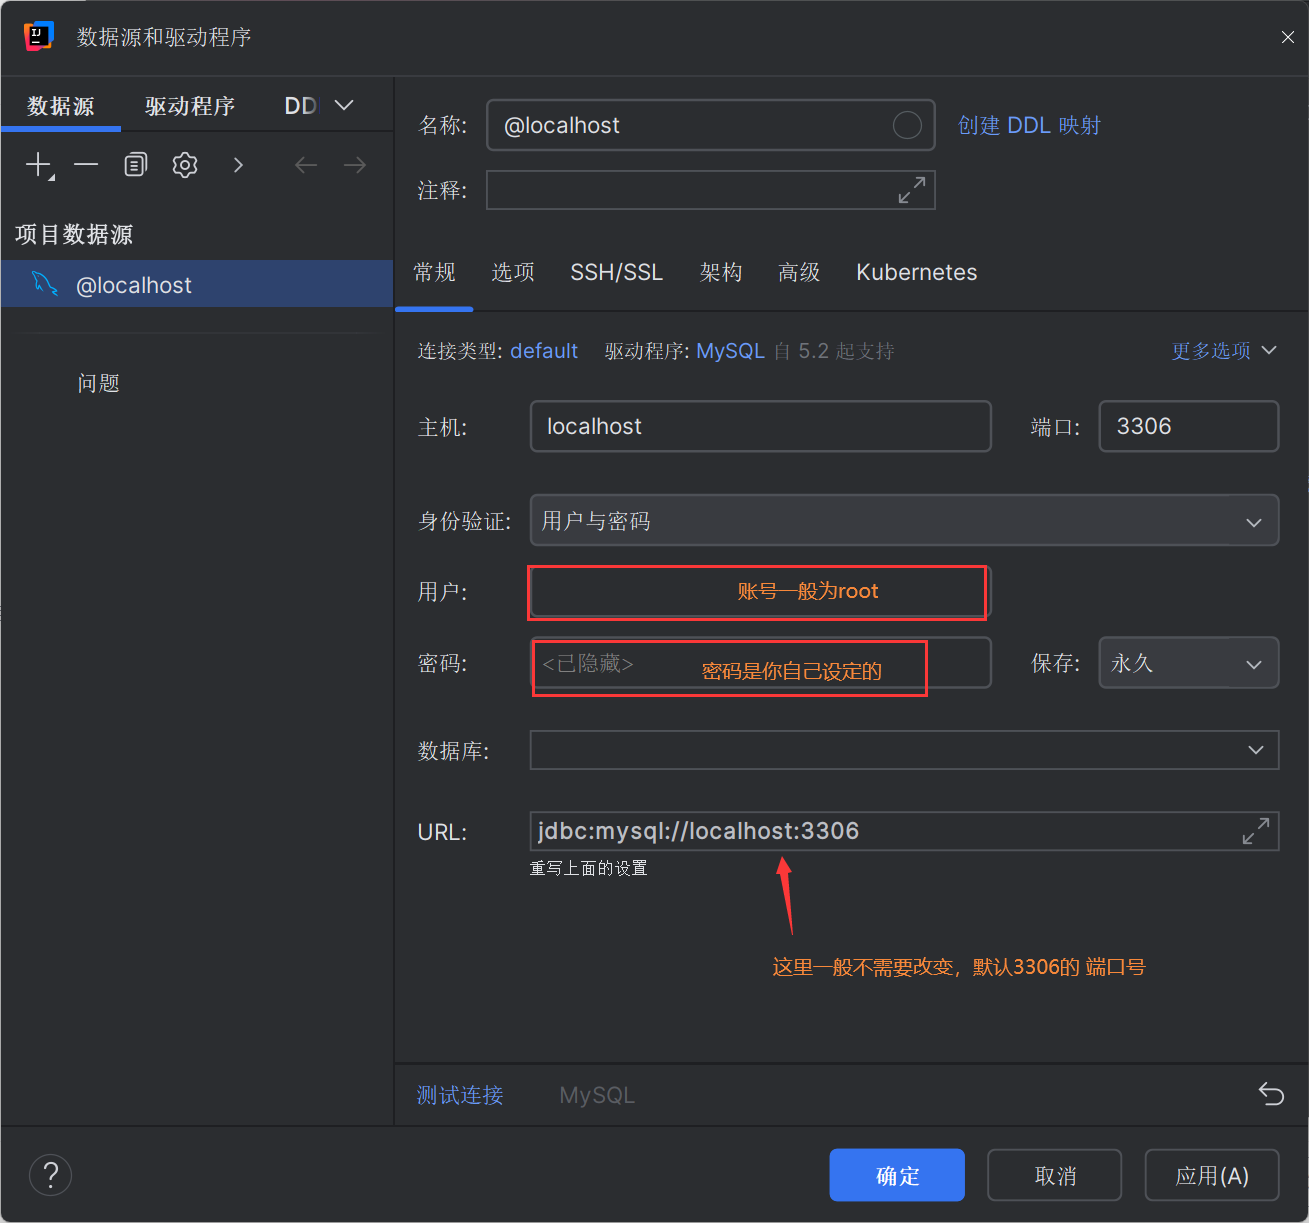The width and height of the screenshot is (1309, 1223).
Task: Expand more toolbar actions chevron
Action: 238,165
